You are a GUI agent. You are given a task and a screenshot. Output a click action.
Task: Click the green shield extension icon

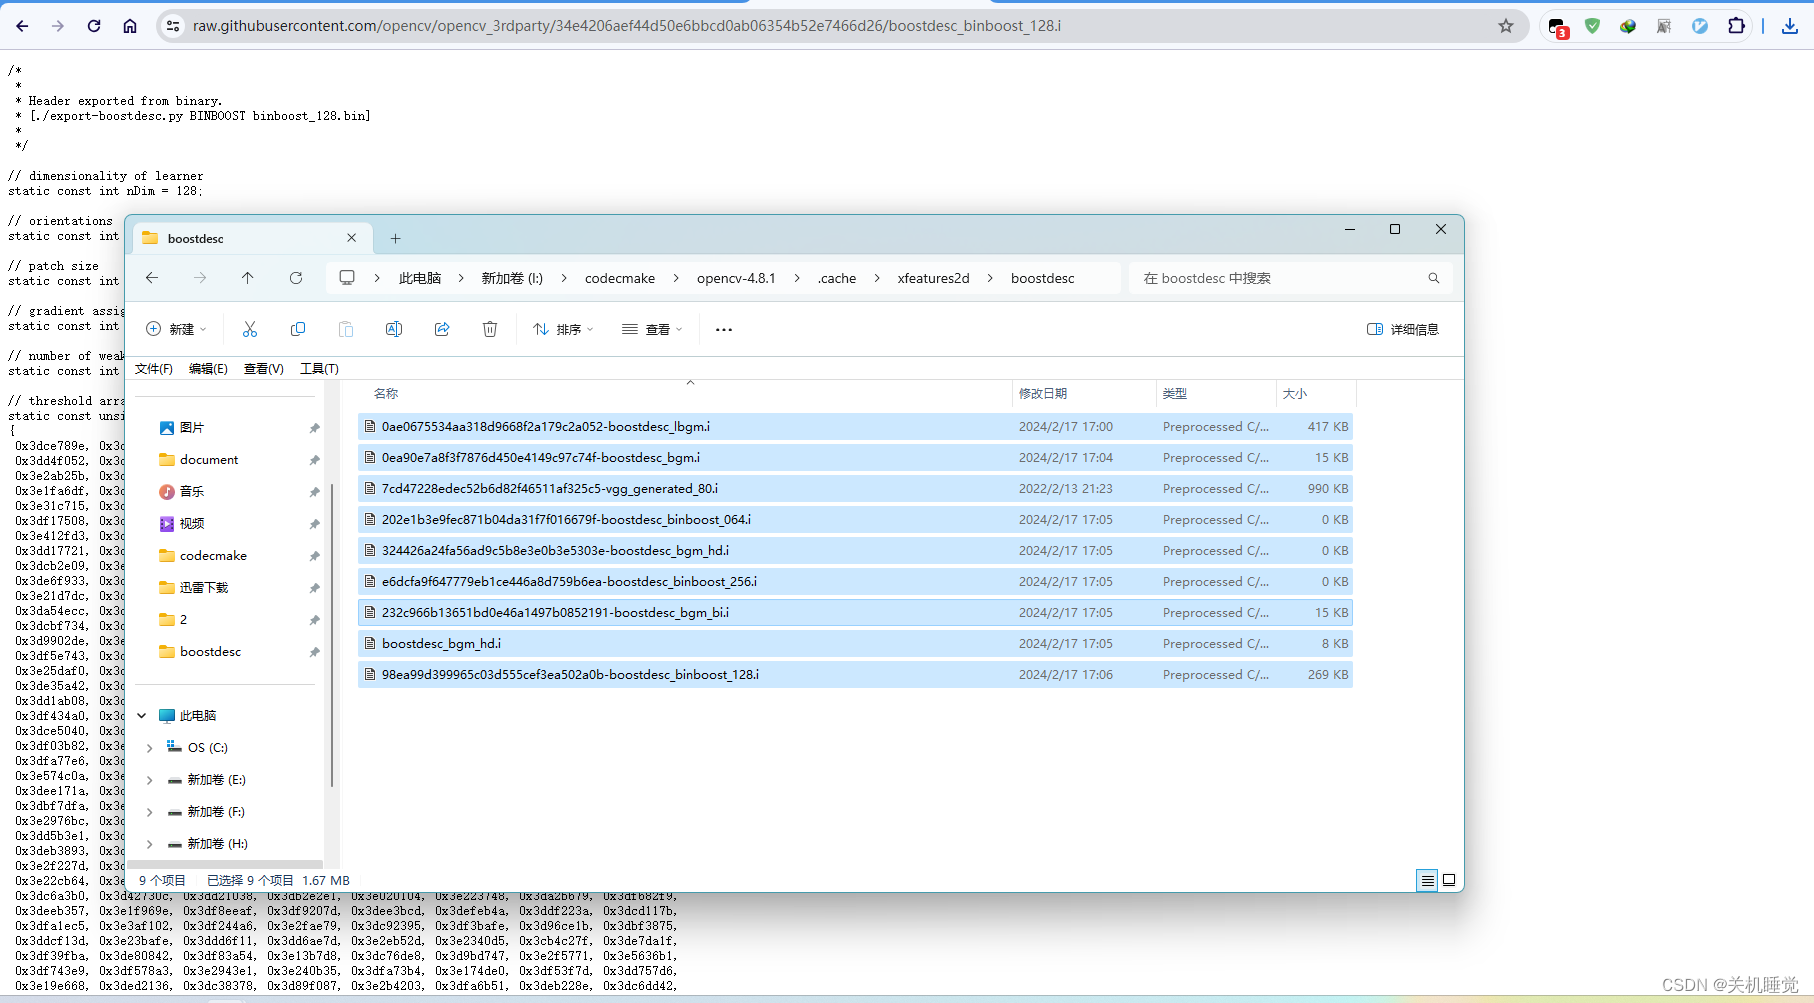(x=1592, y=26)
